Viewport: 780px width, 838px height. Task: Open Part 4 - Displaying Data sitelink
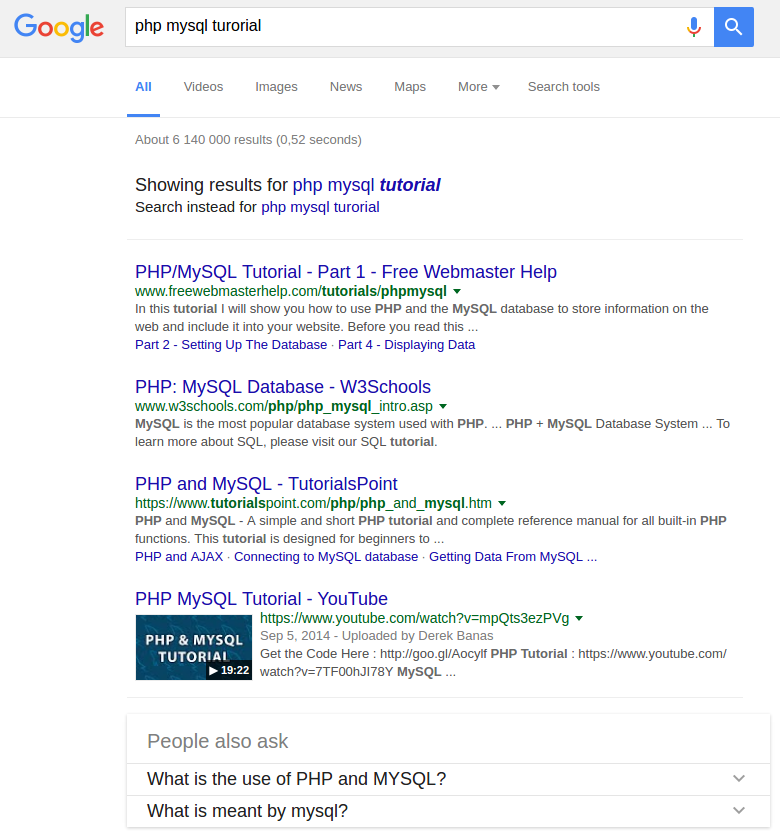point(406,345)
